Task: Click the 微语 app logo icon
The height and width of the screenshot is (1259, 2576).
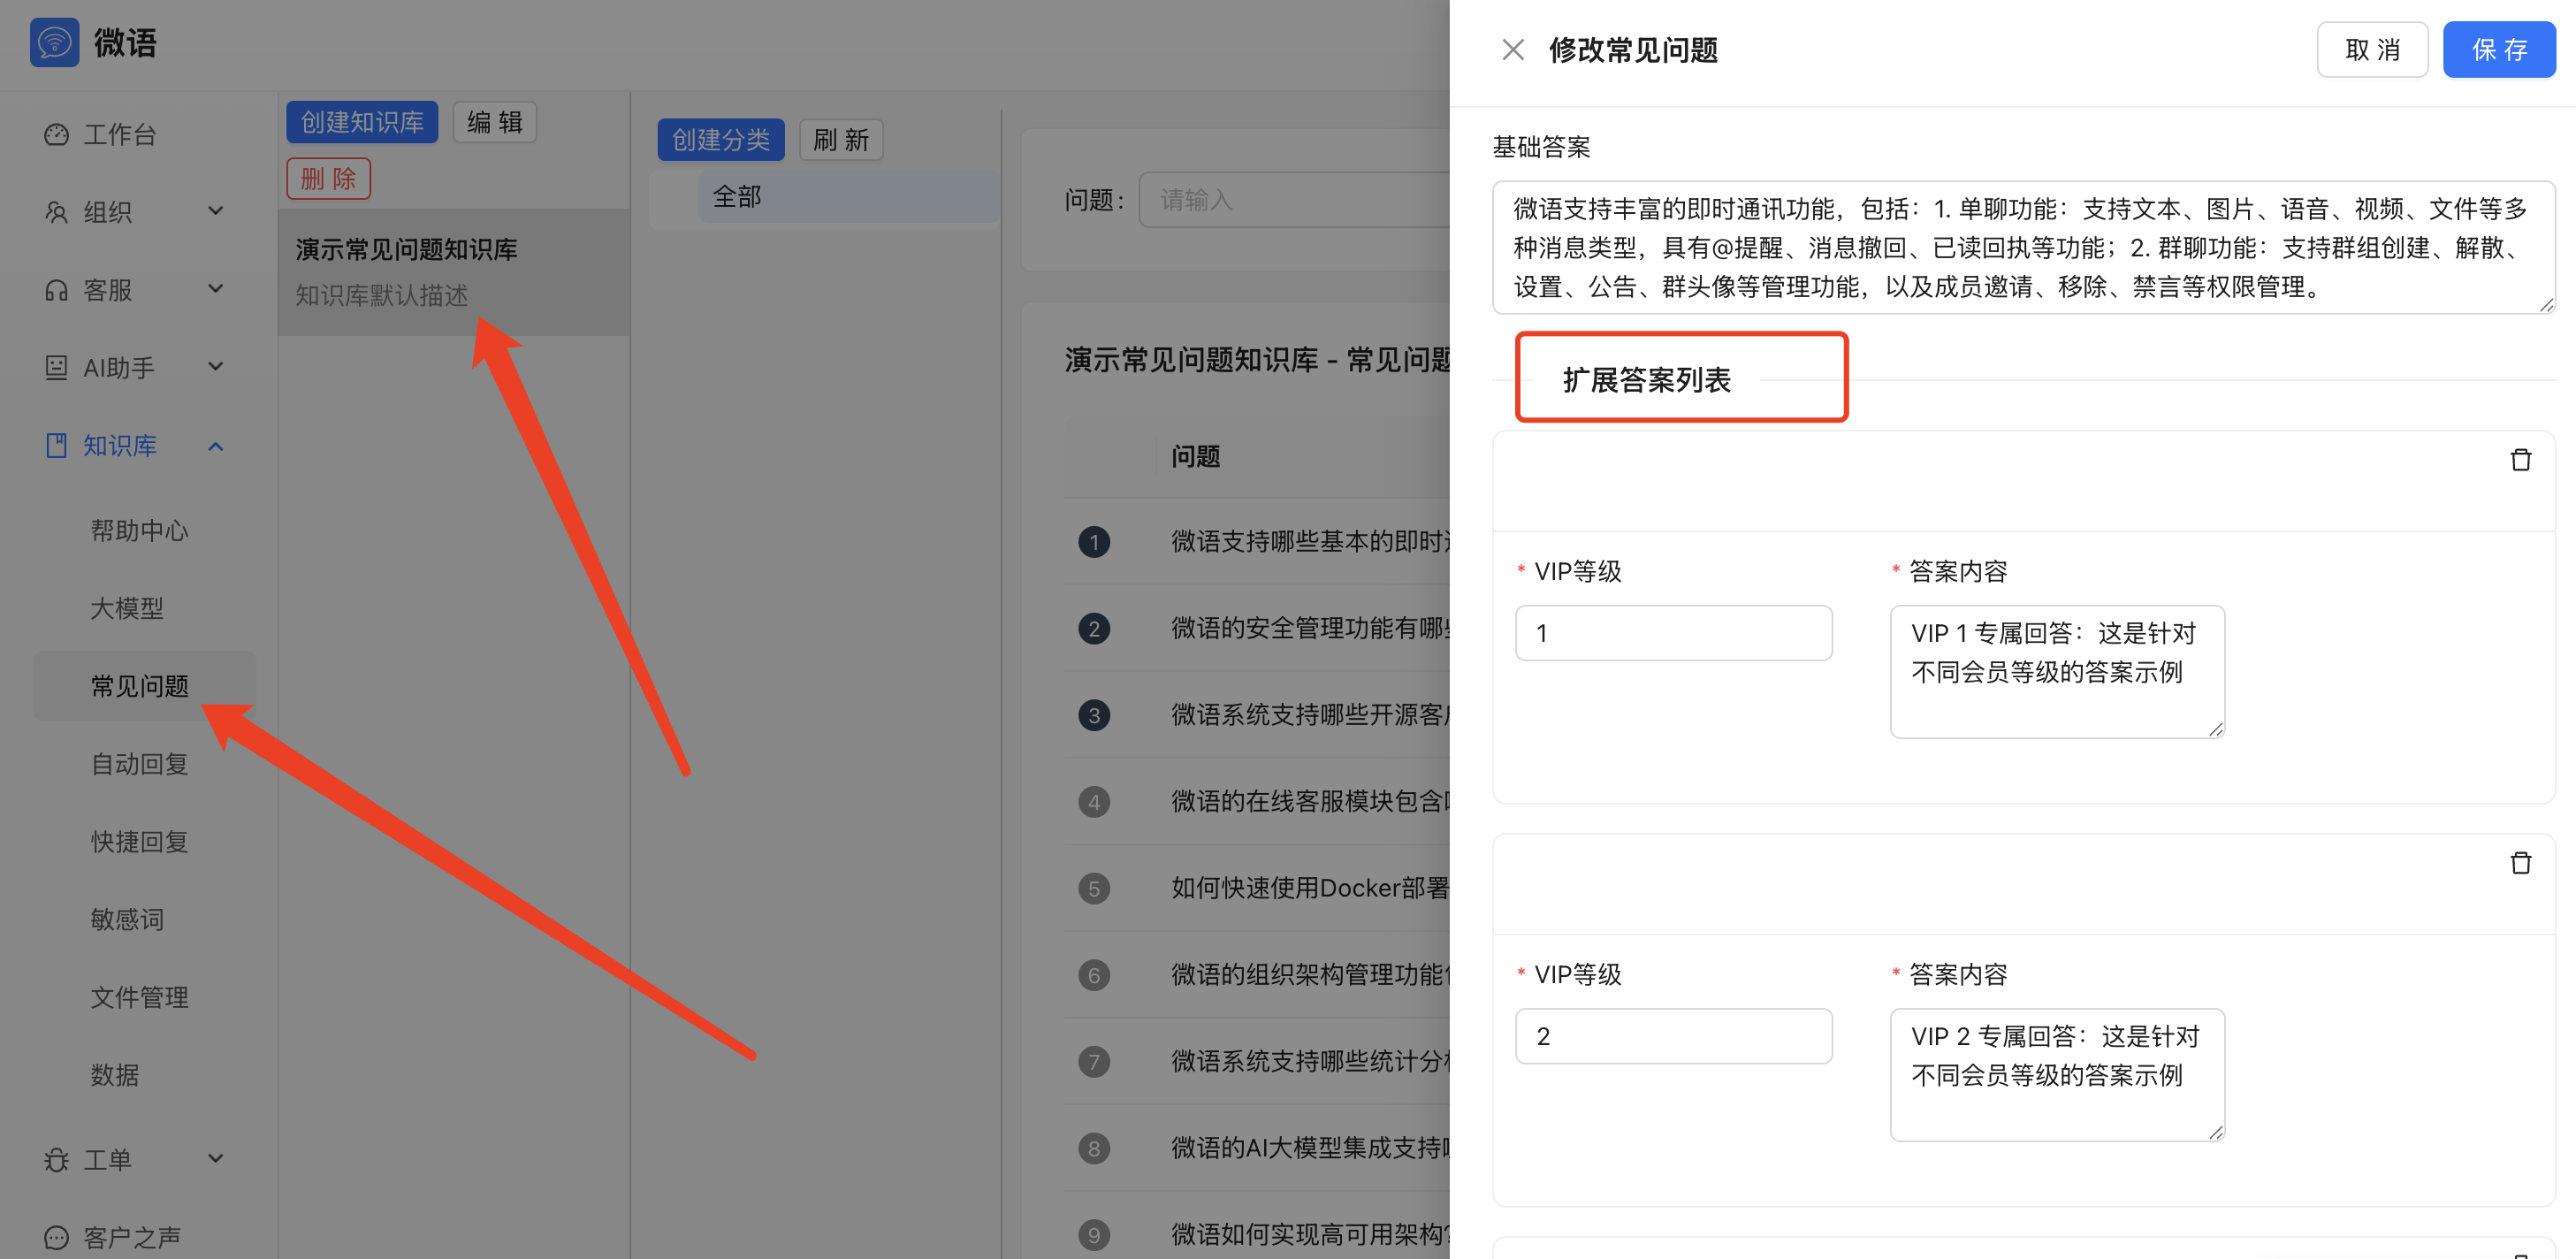Action: click(x=54, y=42)
